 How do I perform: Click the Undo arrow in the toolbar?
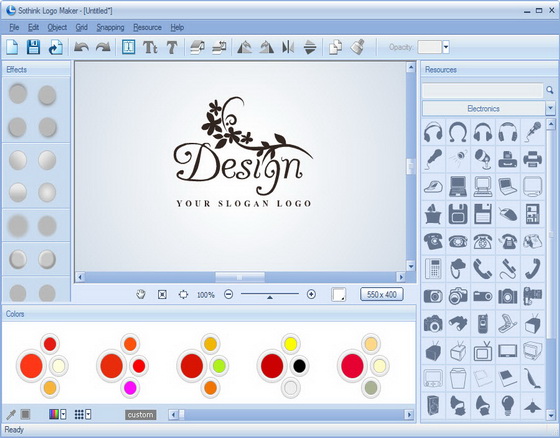click(81, 47)
